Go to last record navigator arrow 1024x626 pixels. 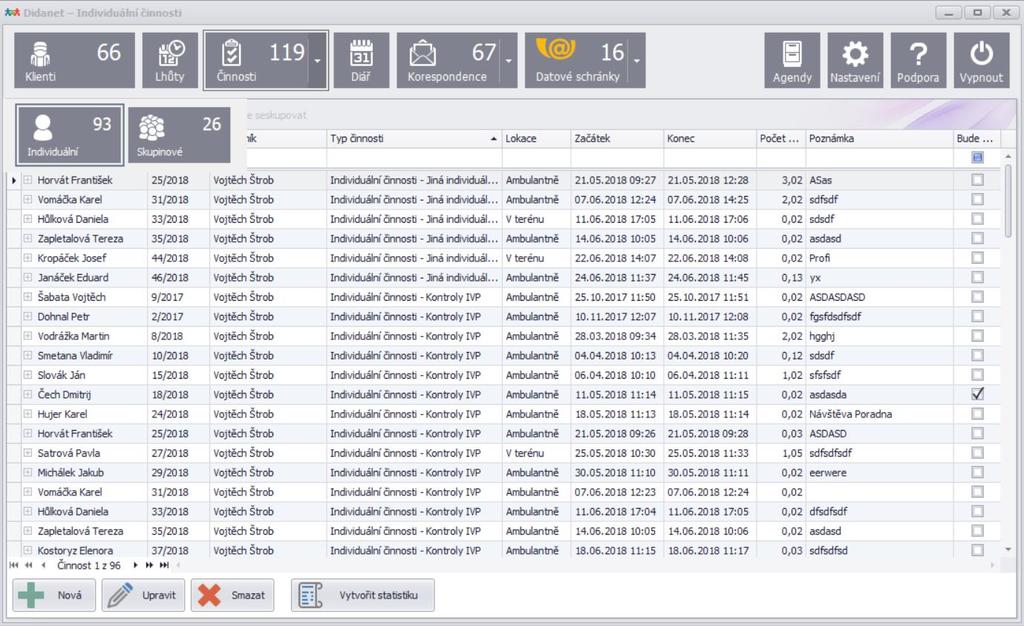click(x=165, y=565)
